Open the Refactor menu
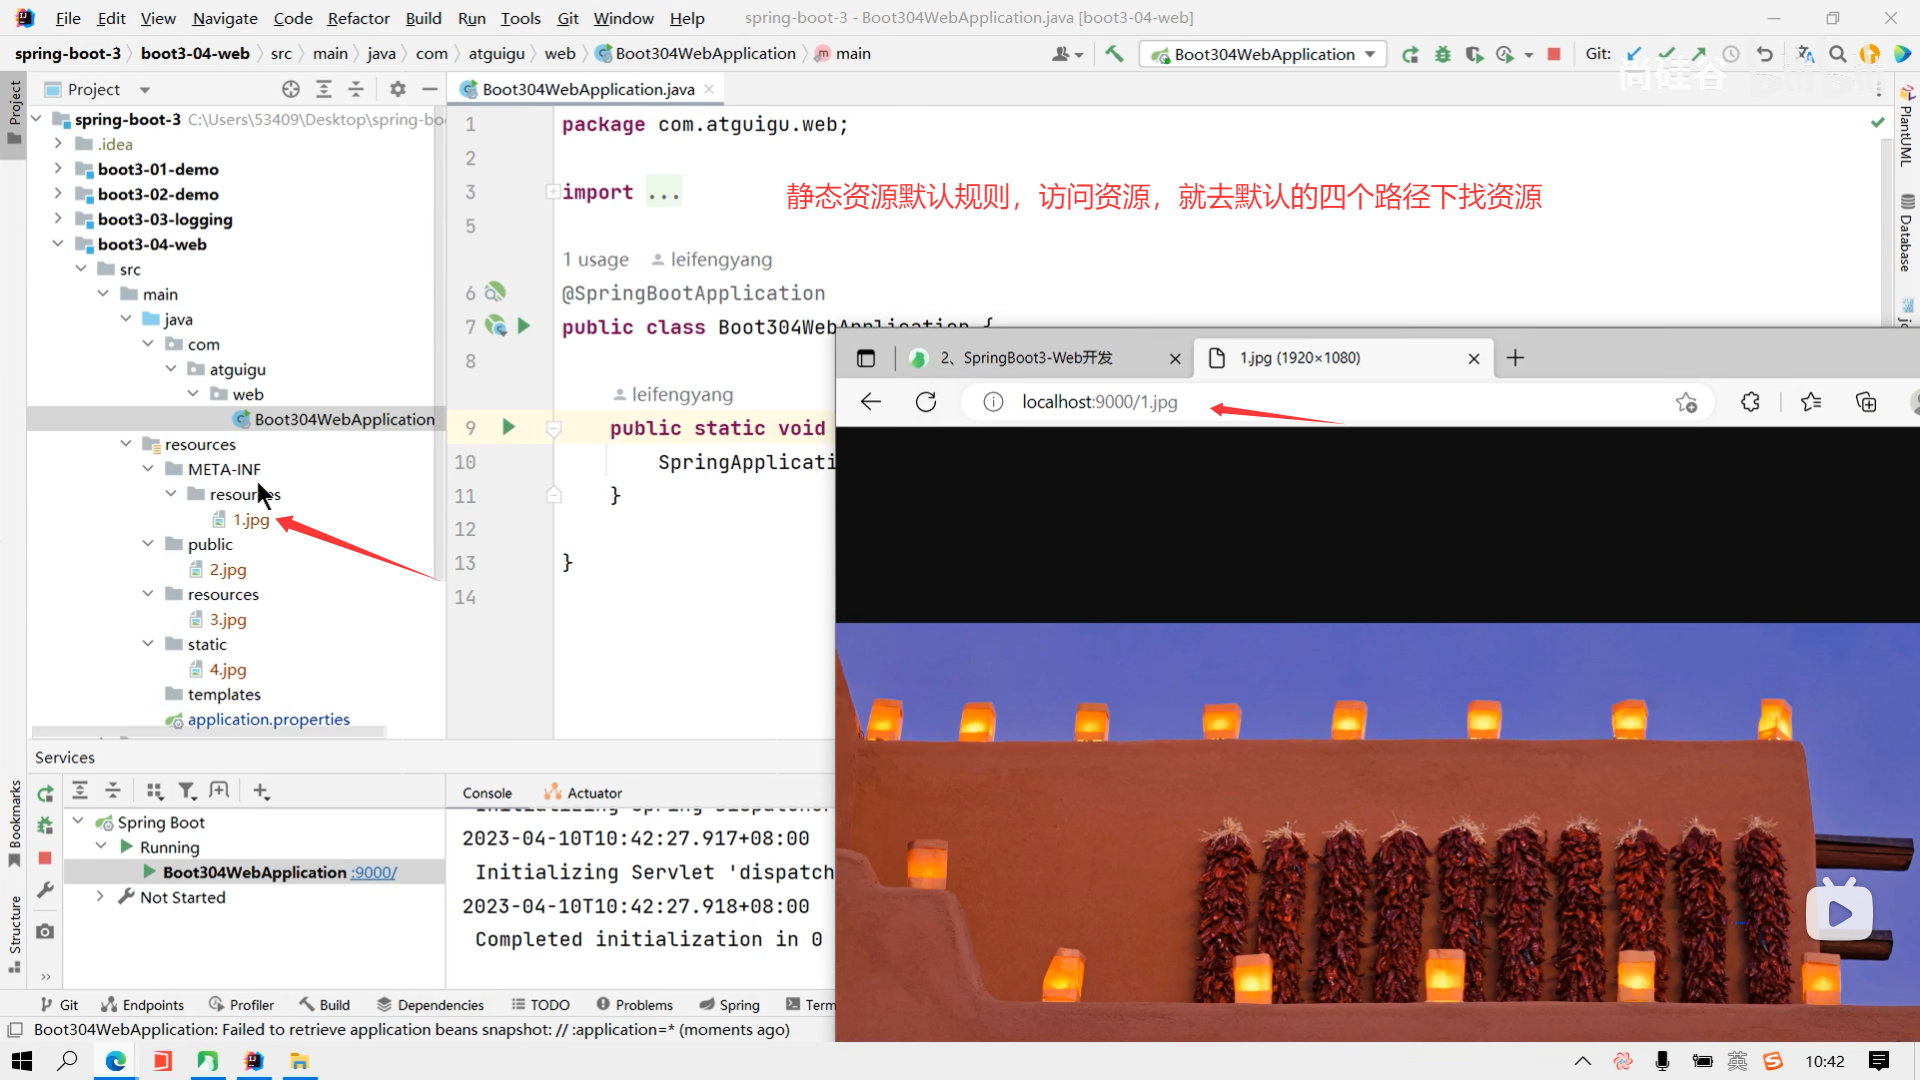Viewport: 1920px width, 1080px height. coord(358,18)
